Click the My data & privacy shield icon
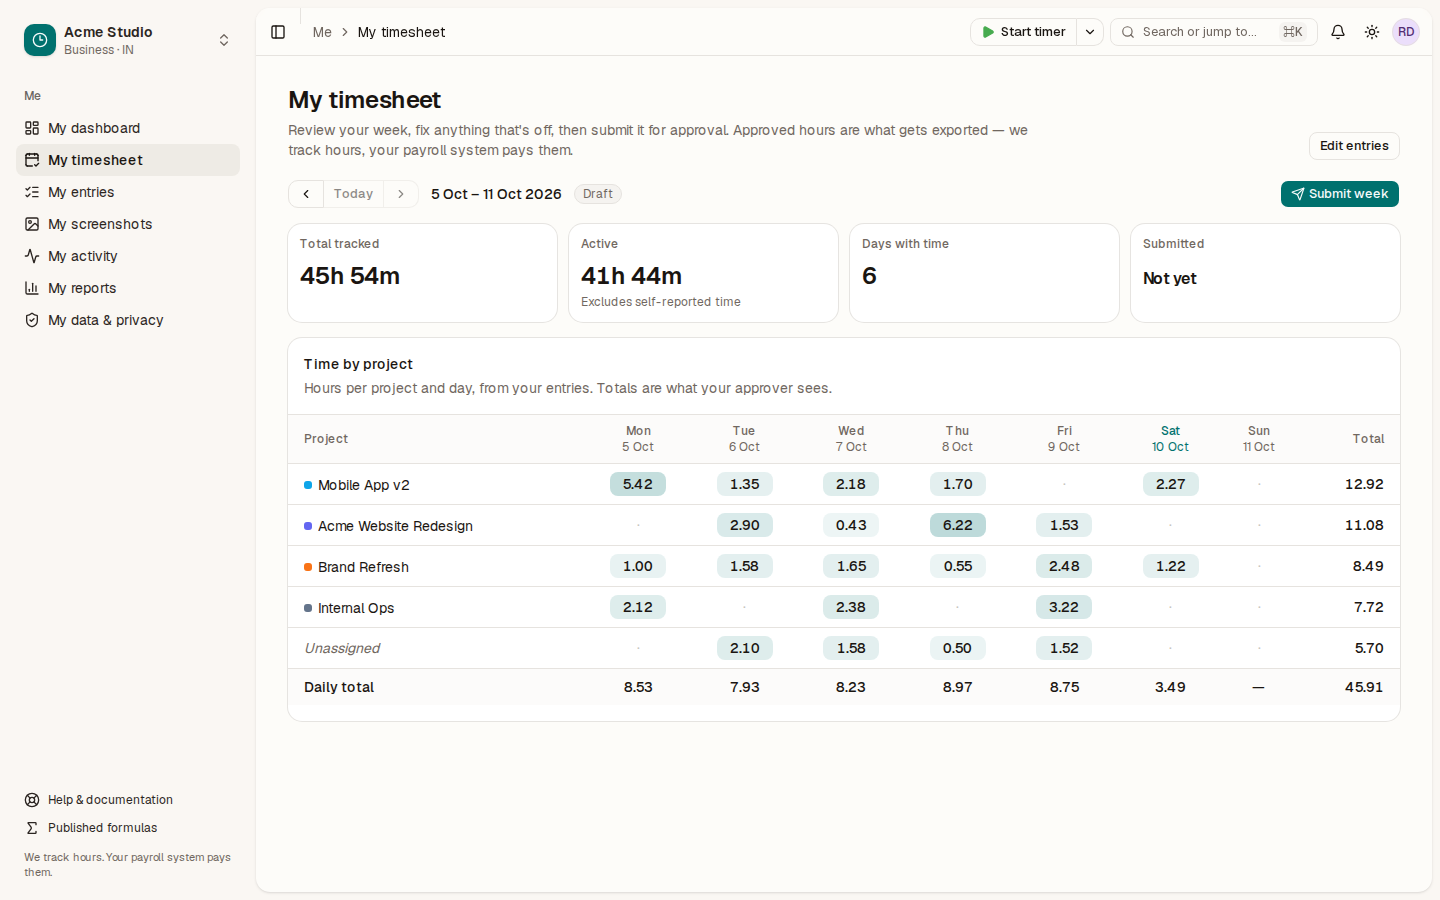This screenshot has height=900, width=1440. [x=32, y=320]
